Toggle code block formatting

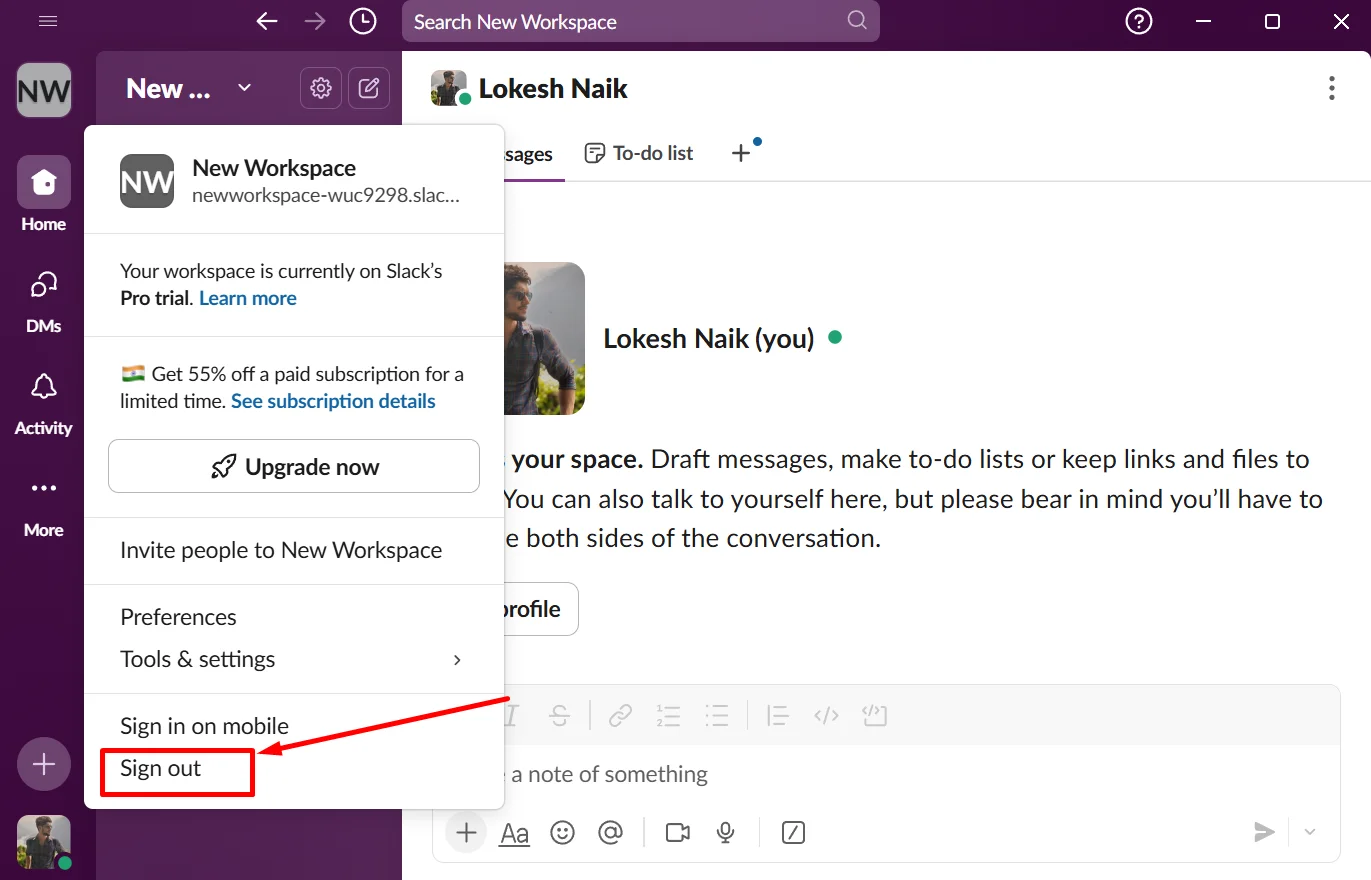[x=875, y=716]
